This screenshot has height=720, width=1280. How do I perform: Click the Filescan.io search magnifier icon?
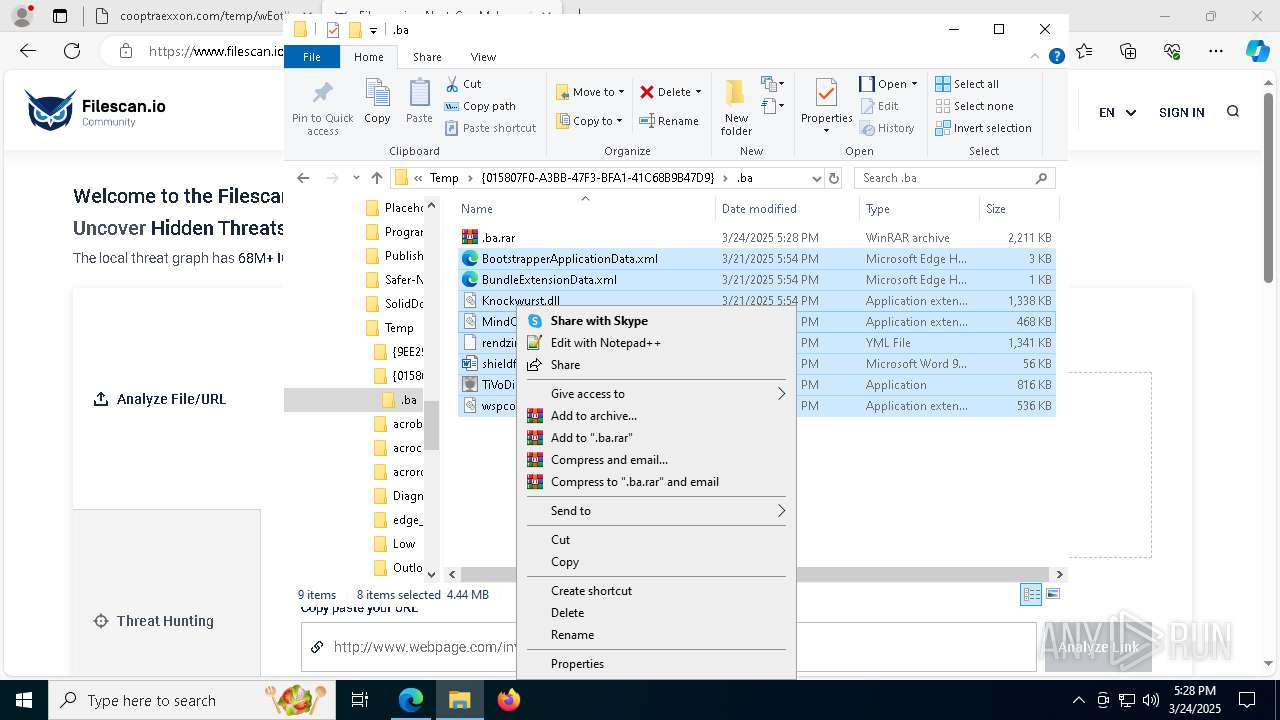click(1233, 112)
